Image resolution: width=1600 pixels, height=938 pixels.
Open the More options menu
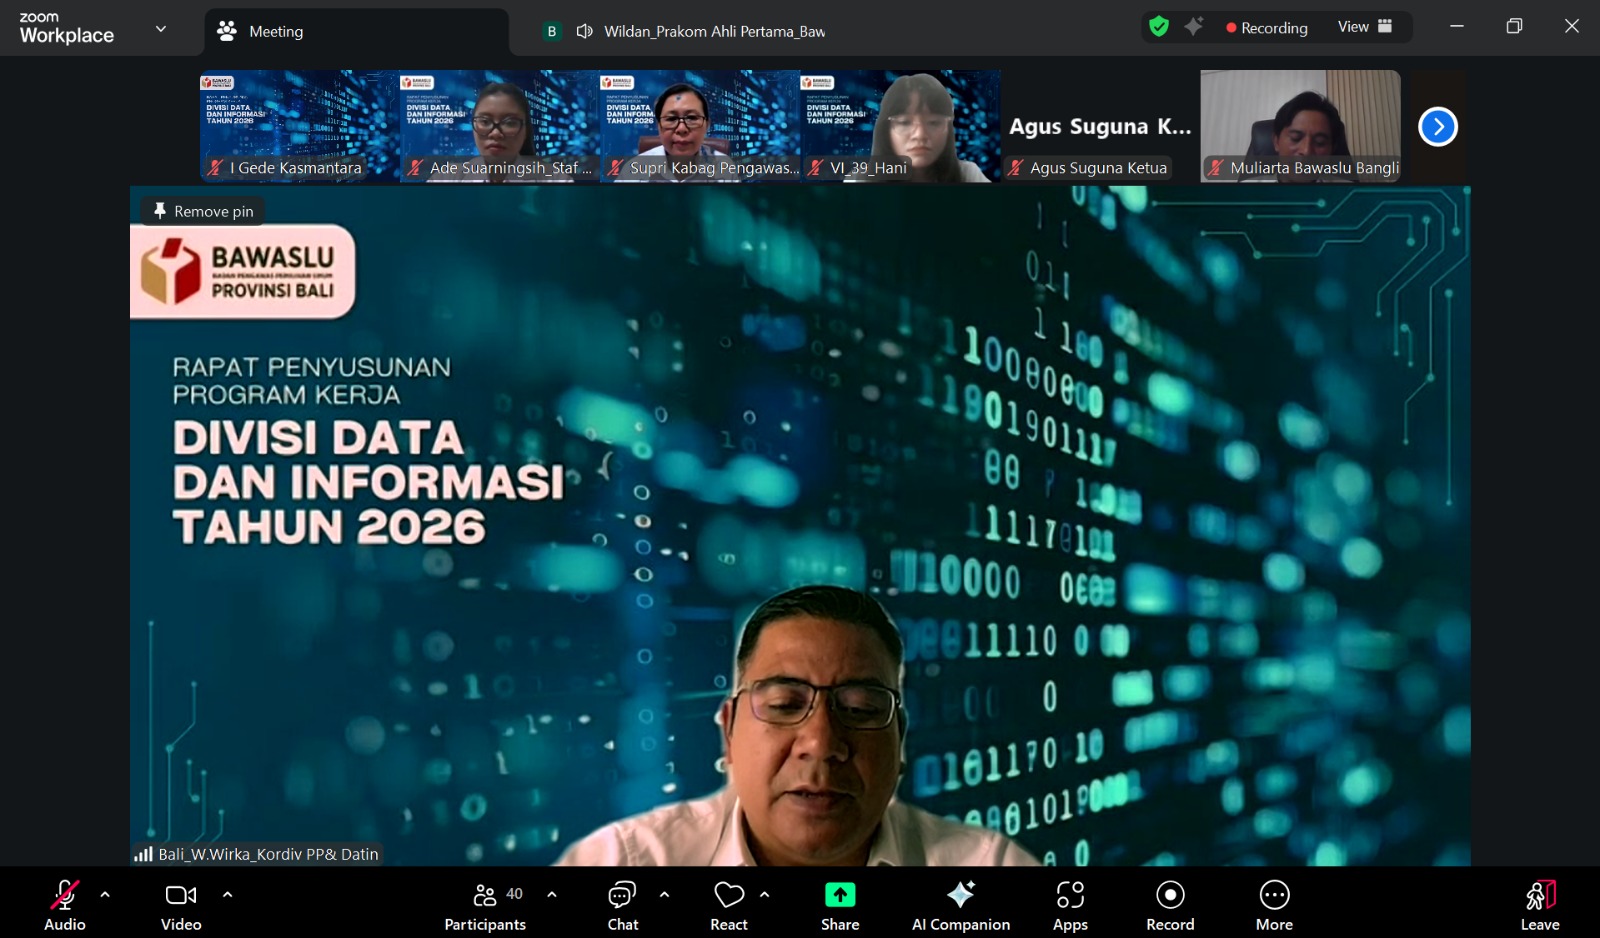click(1274, 905)
